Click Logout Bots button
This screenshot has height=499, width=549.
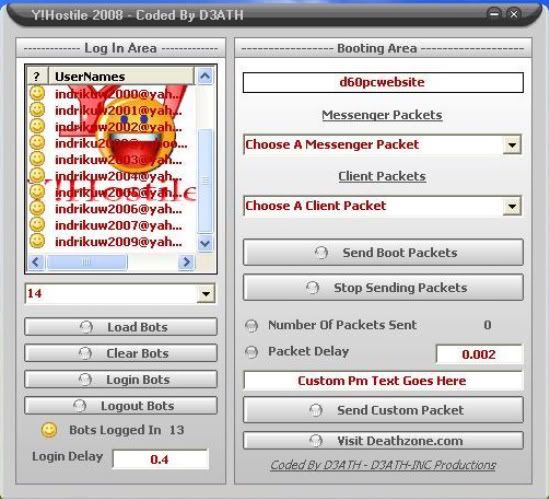point(121,406)
